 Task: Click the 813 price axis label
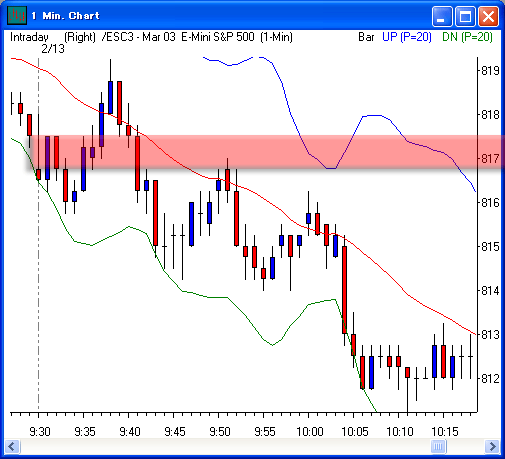pos(491,334)
